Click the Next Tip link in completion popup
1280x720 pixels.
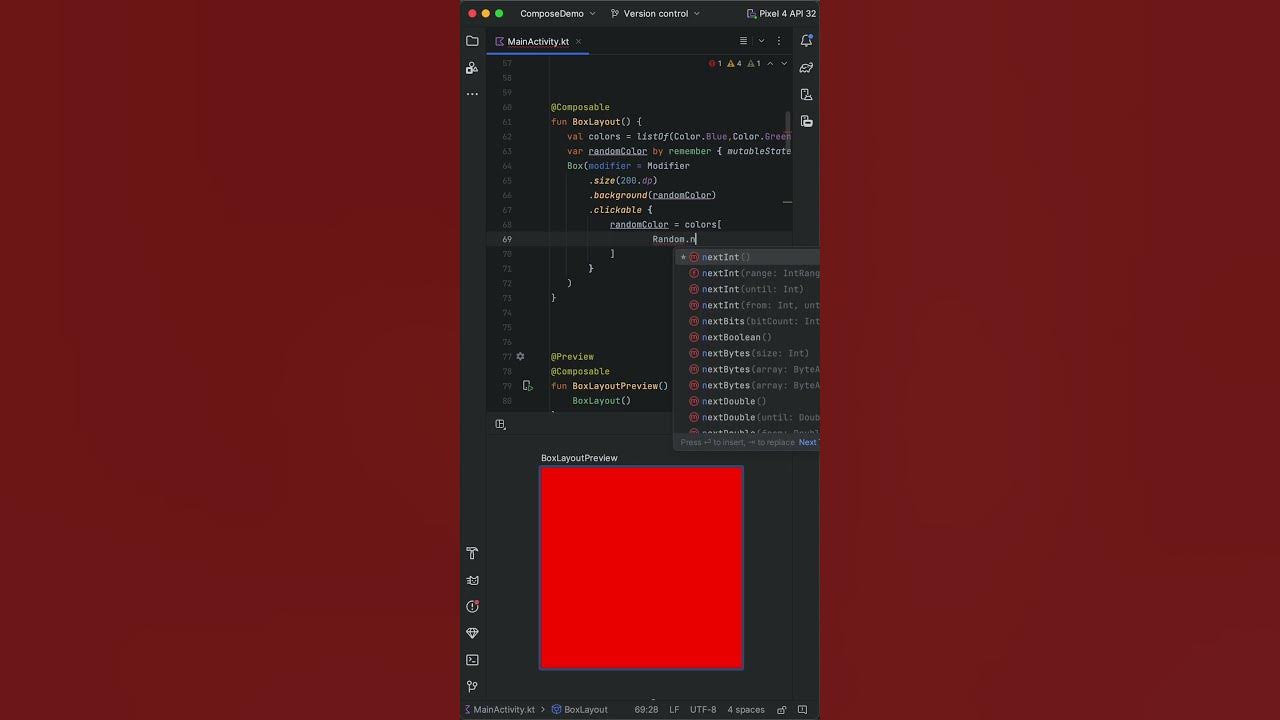point(808,442)
